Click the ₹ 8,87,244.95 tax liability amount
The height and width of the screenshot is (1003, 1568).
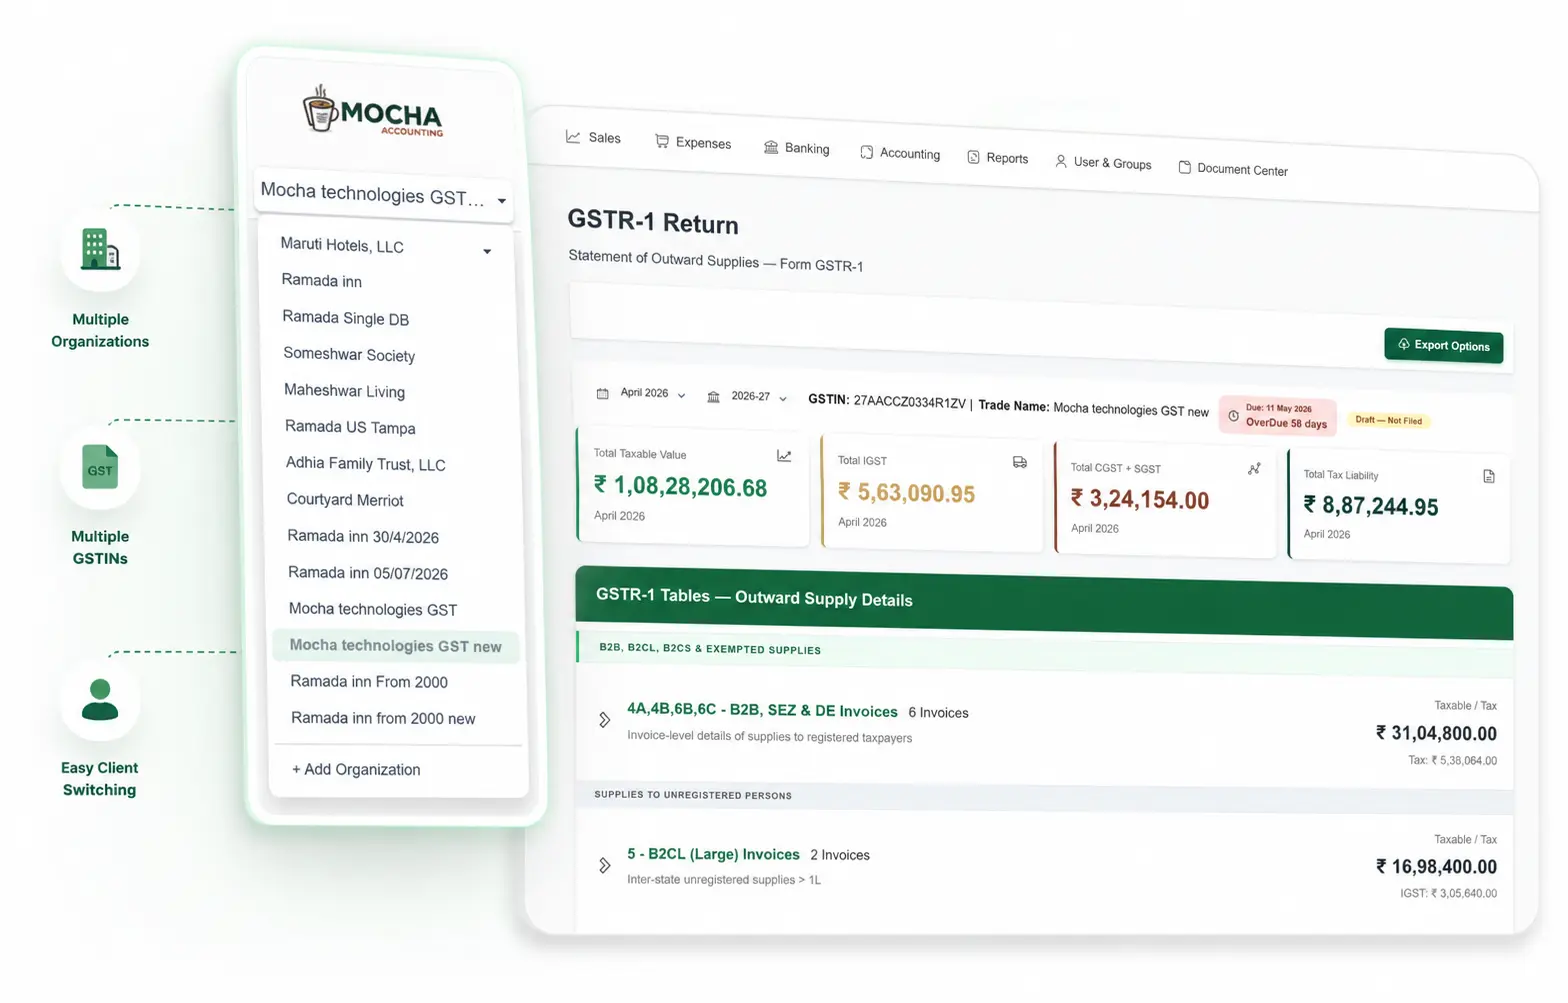coord(1371,506)
